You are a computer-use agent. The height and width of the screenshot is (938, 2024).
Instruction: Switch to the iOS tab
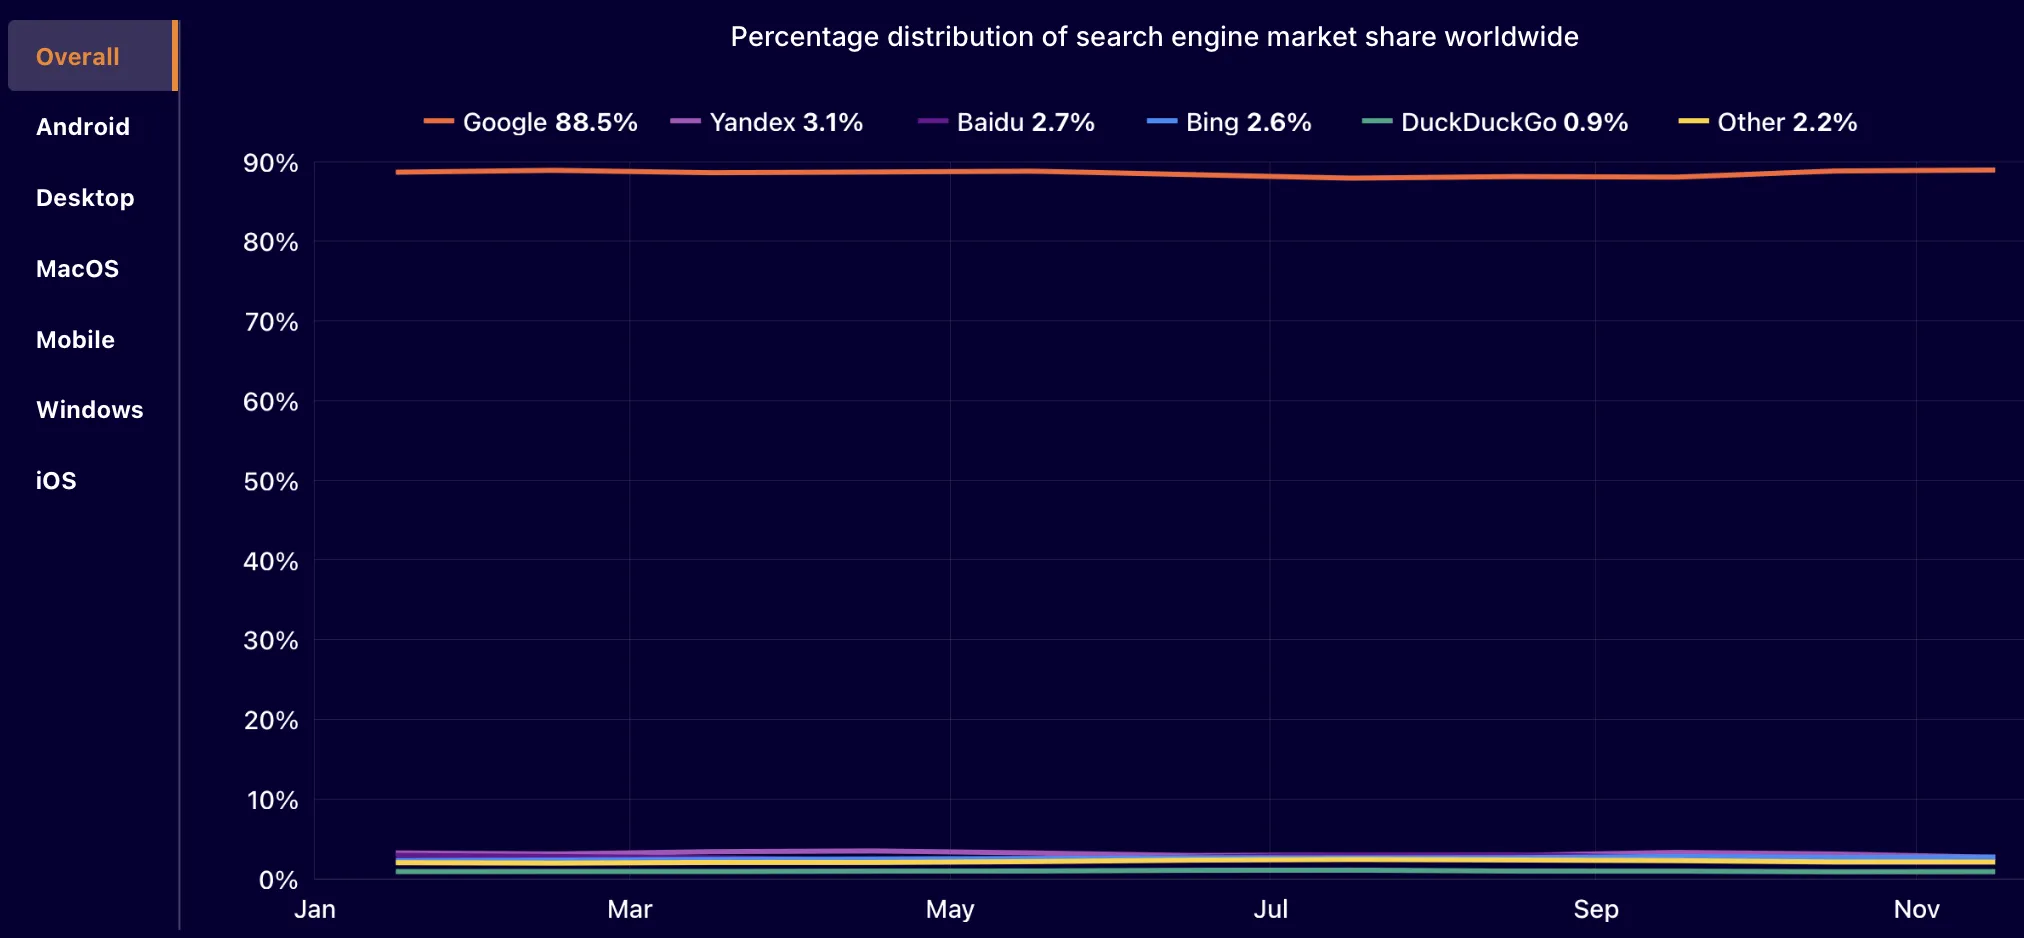tap(56, 481)
